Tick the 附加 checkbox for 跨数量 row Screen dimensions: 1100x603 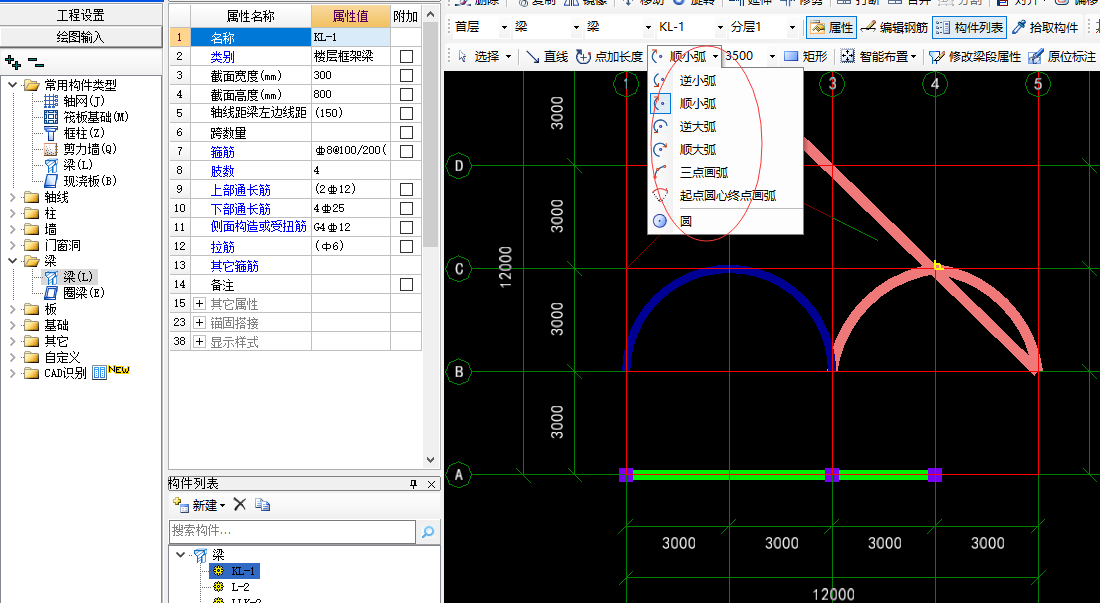click(x=406, y=132)
